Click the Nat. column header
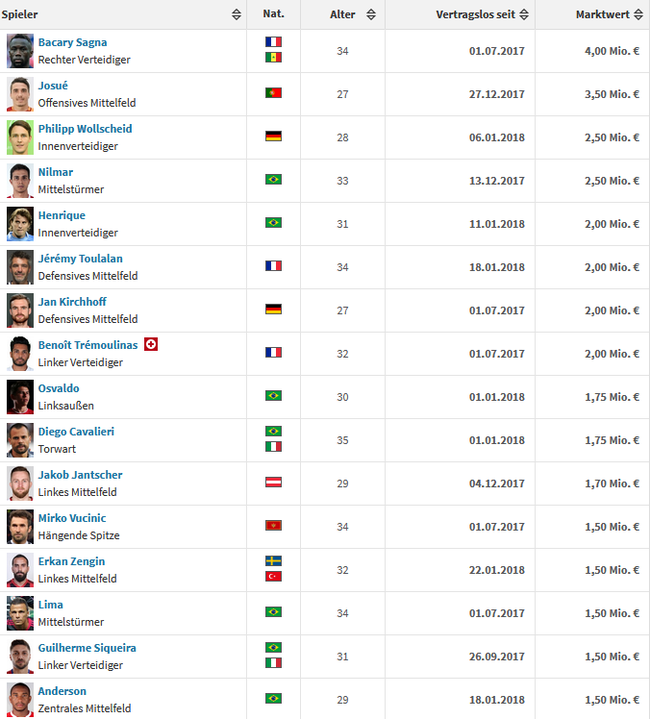This screenshot has width=650, height=719. click(274, 14)
